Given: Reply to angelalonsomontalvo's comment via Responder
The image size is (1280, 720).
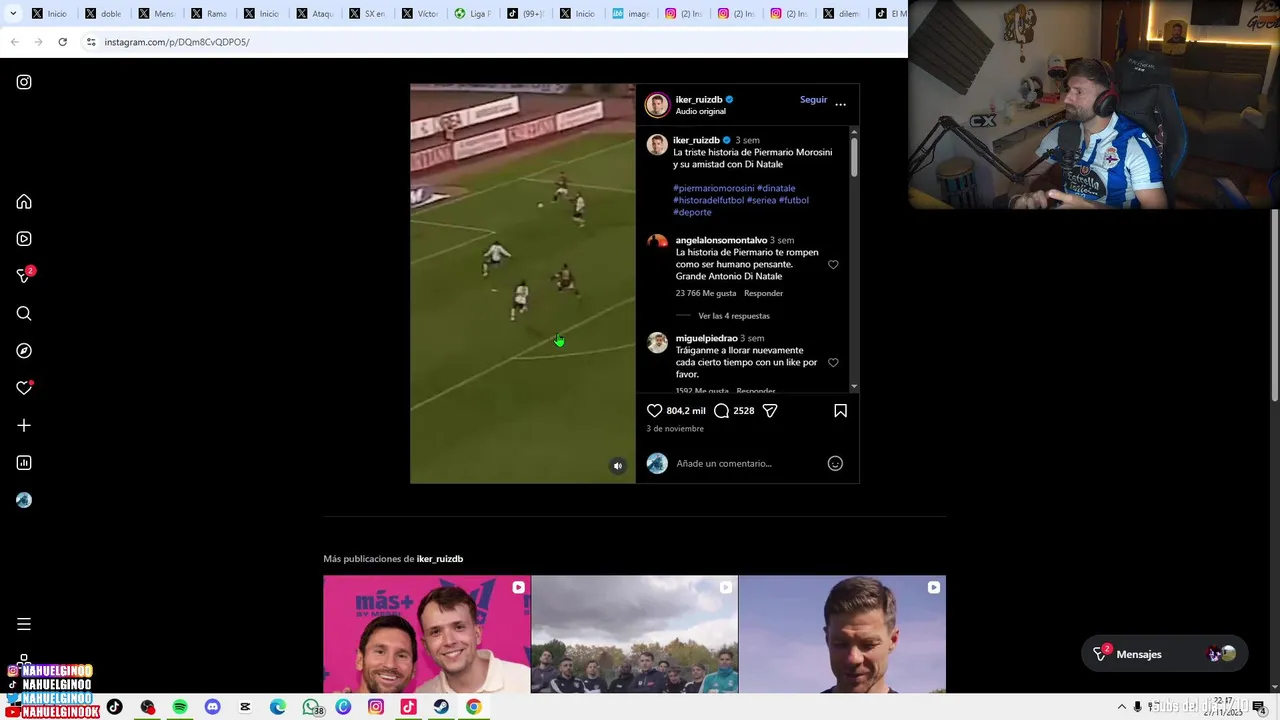Looking at the screenshot, I should (x=763, y=293).
